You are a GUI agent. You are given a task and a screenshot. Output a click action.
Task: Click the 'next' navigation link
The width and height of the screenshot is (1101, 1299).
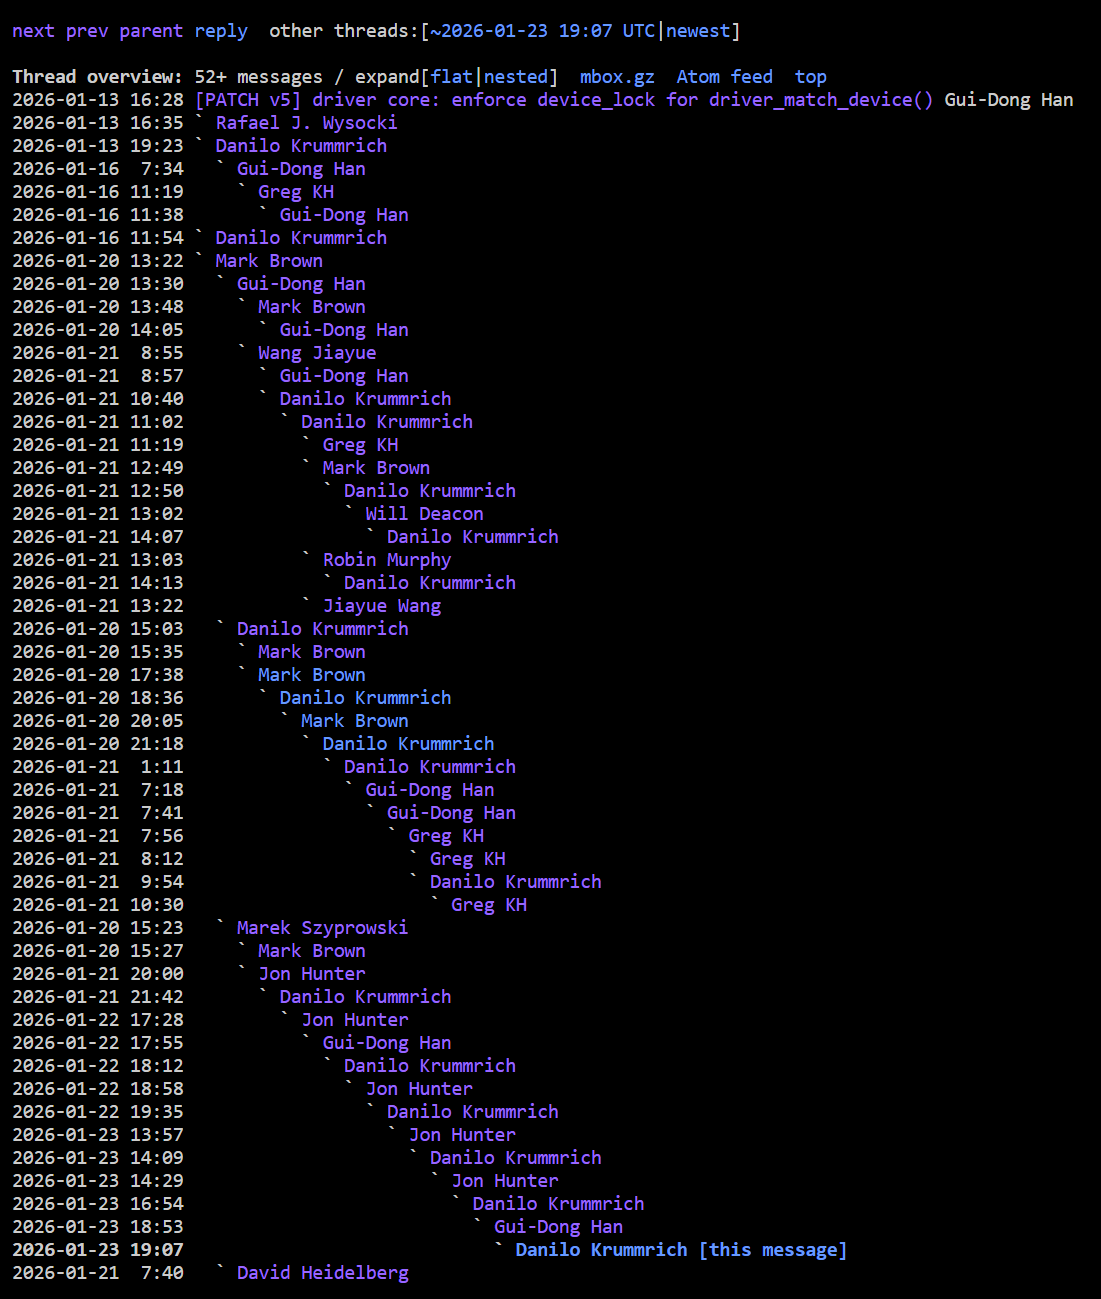tap(33, 31)
